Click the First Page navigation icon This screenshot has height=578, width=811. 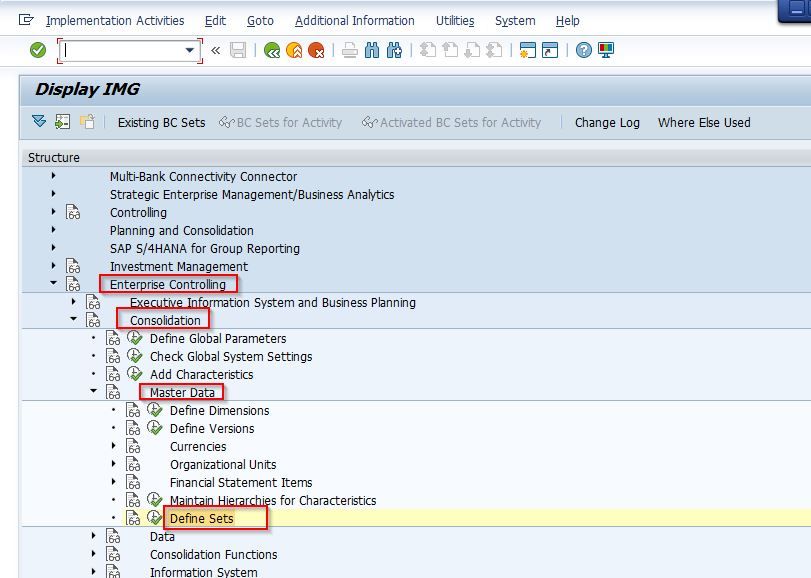point(428,50)
